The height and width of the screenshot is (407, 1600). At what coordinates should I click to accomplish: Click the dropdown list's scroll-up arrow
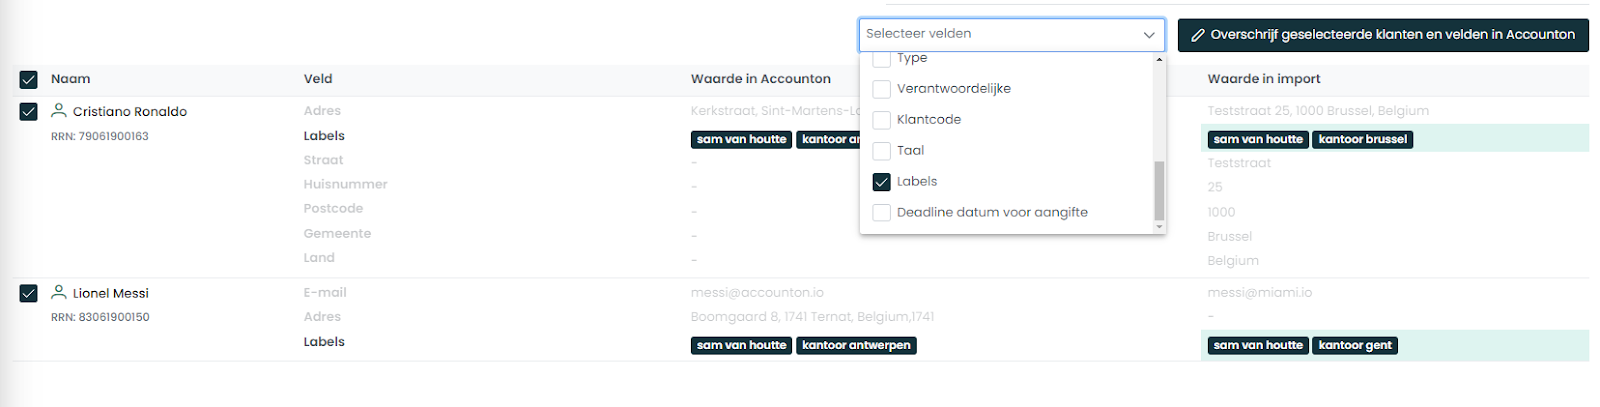coord(1159,60)
